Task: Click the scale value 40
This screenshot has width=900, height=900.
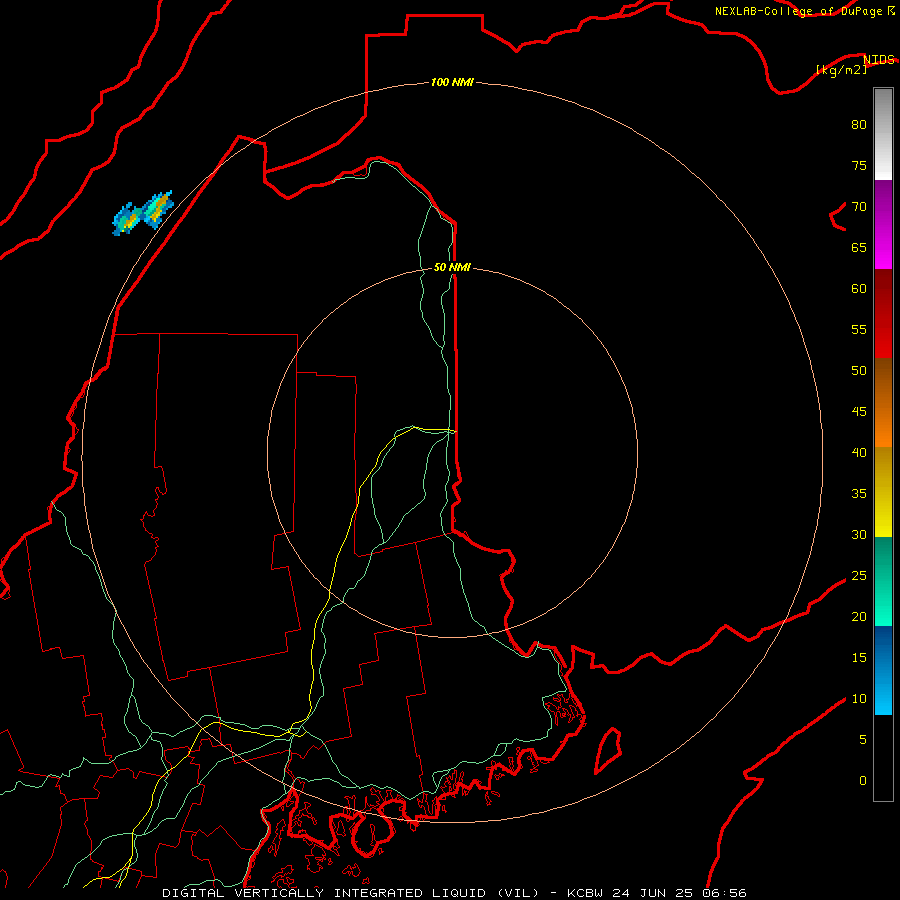Action: pyautogui.click(x=859, y=453)
